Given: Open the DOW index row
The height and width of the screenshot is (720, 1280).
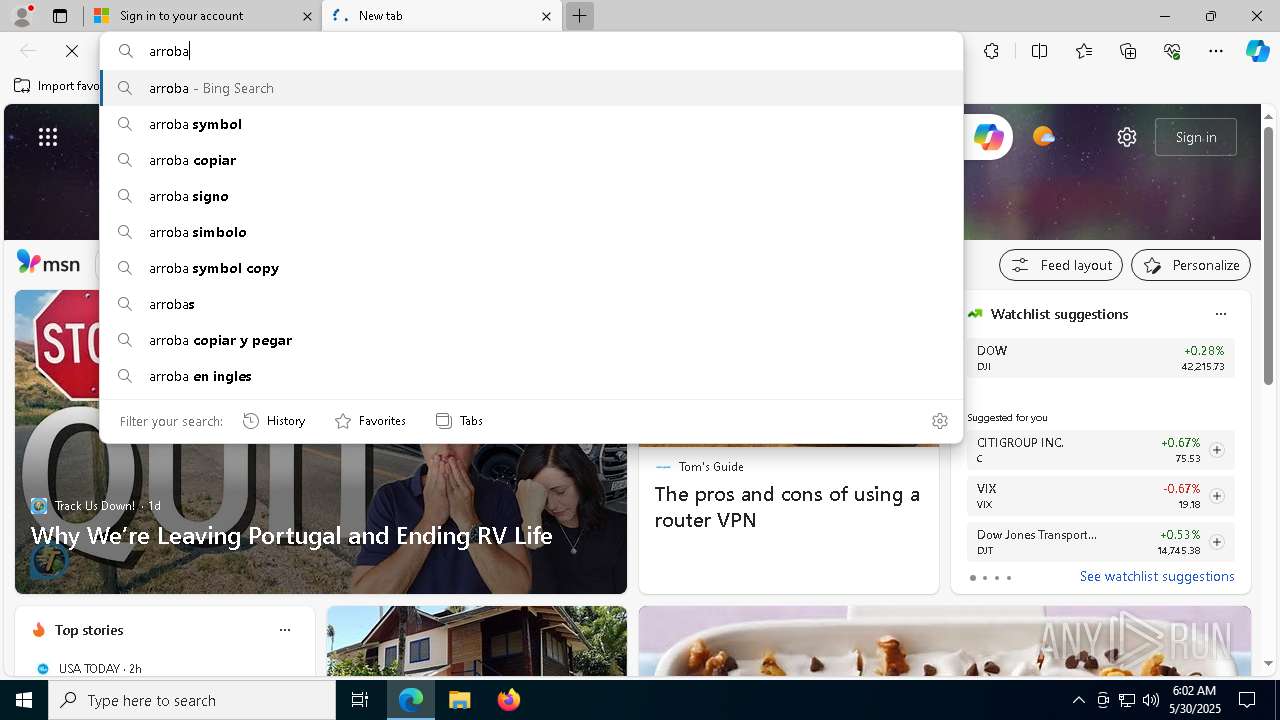Looking at the screenshot, I should (1100, 358).
